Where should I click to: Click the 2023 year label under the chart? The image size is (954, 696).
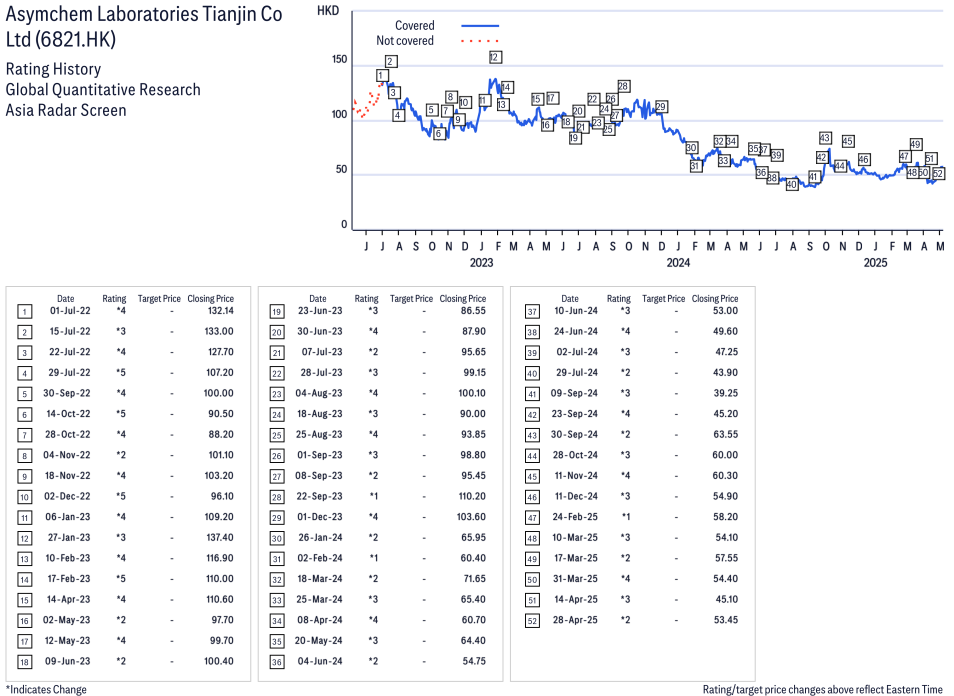pos(481,263)
